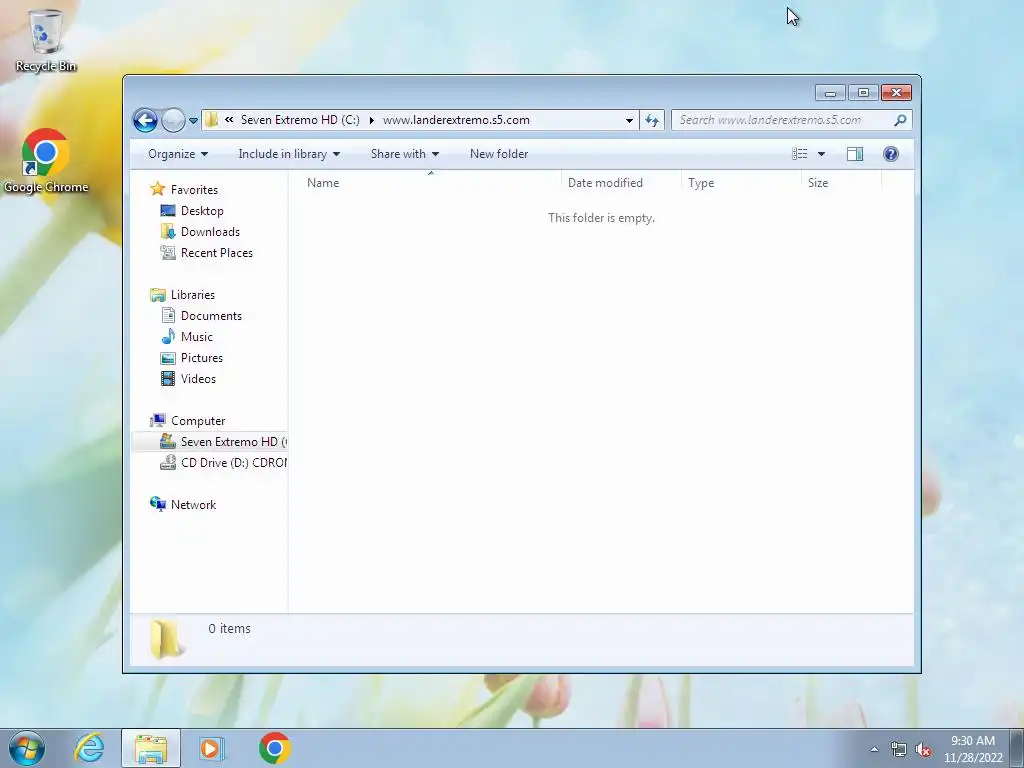Image resolution: width=1024 pixels, height=768 pixels.
Task: Click the Music note icon
Action: pos(168,336)
